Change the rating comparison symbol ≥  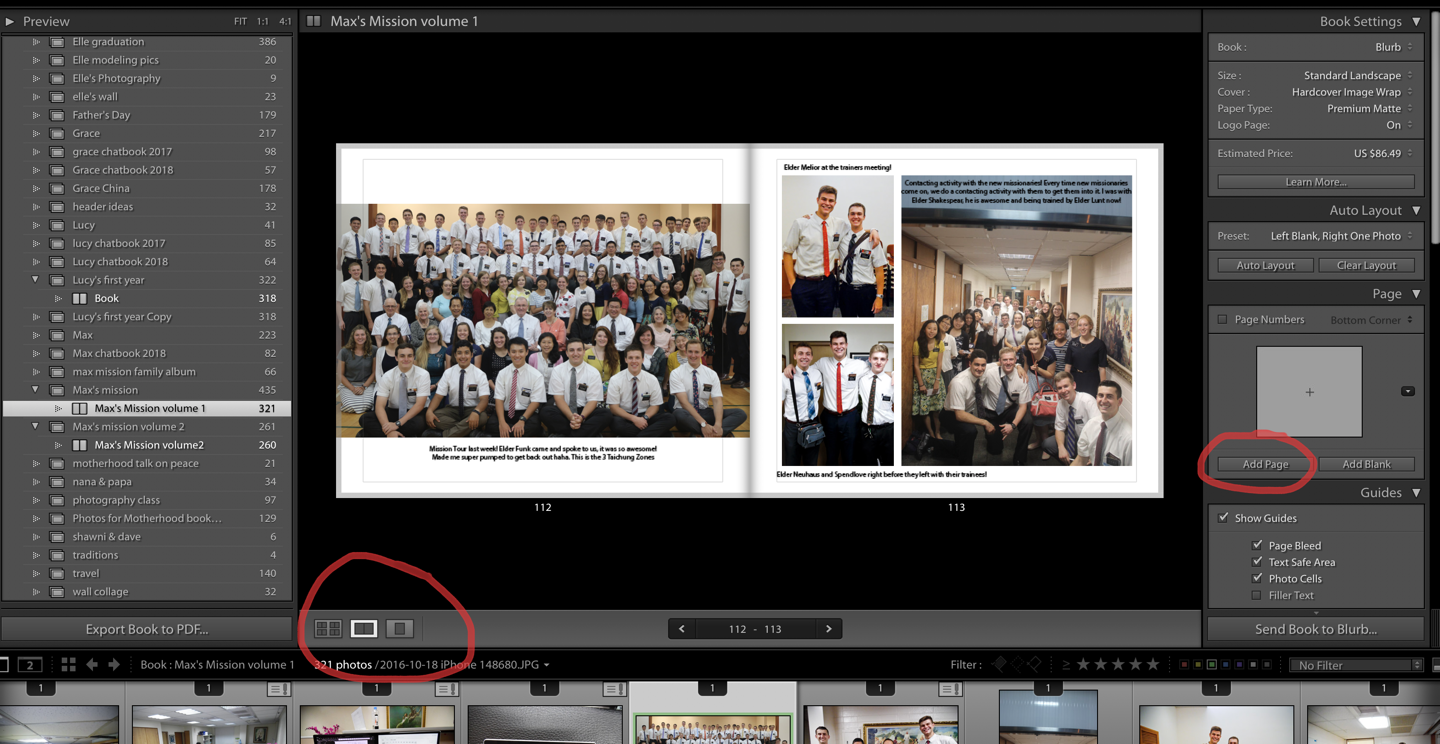coord(1065,664)
